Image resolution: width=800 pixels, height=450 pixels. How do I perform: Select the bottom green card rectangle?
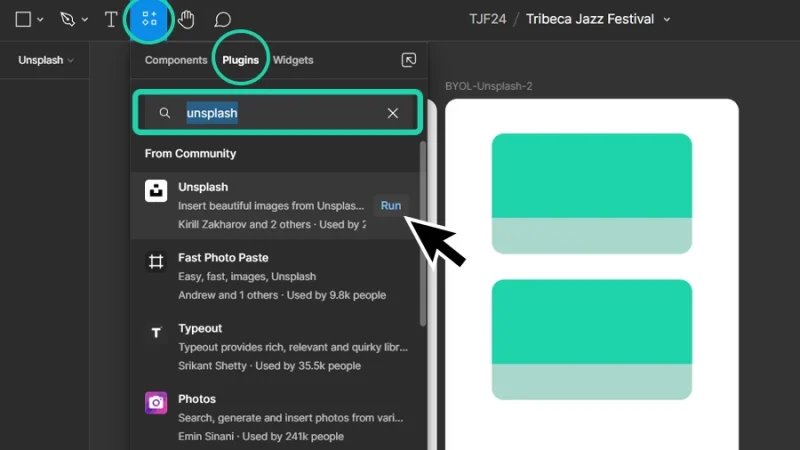click(592, 339)
